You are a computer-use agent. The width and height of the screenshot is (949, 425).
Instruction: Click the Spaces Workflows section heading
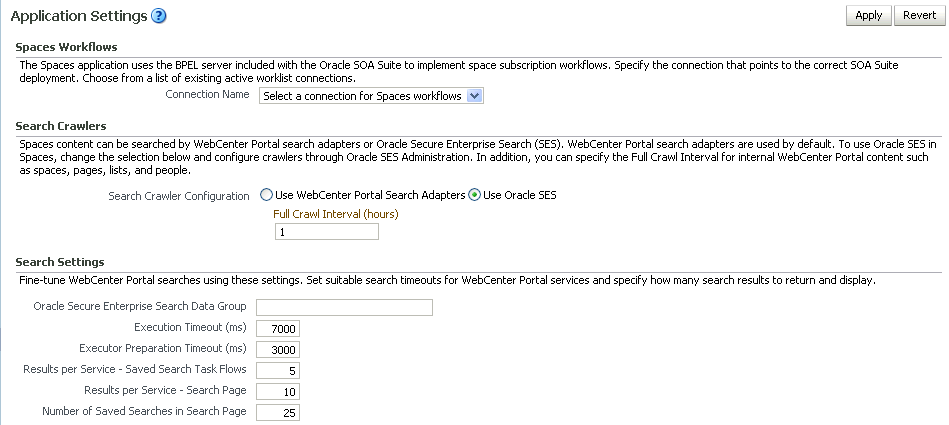[x=67, y=47]
